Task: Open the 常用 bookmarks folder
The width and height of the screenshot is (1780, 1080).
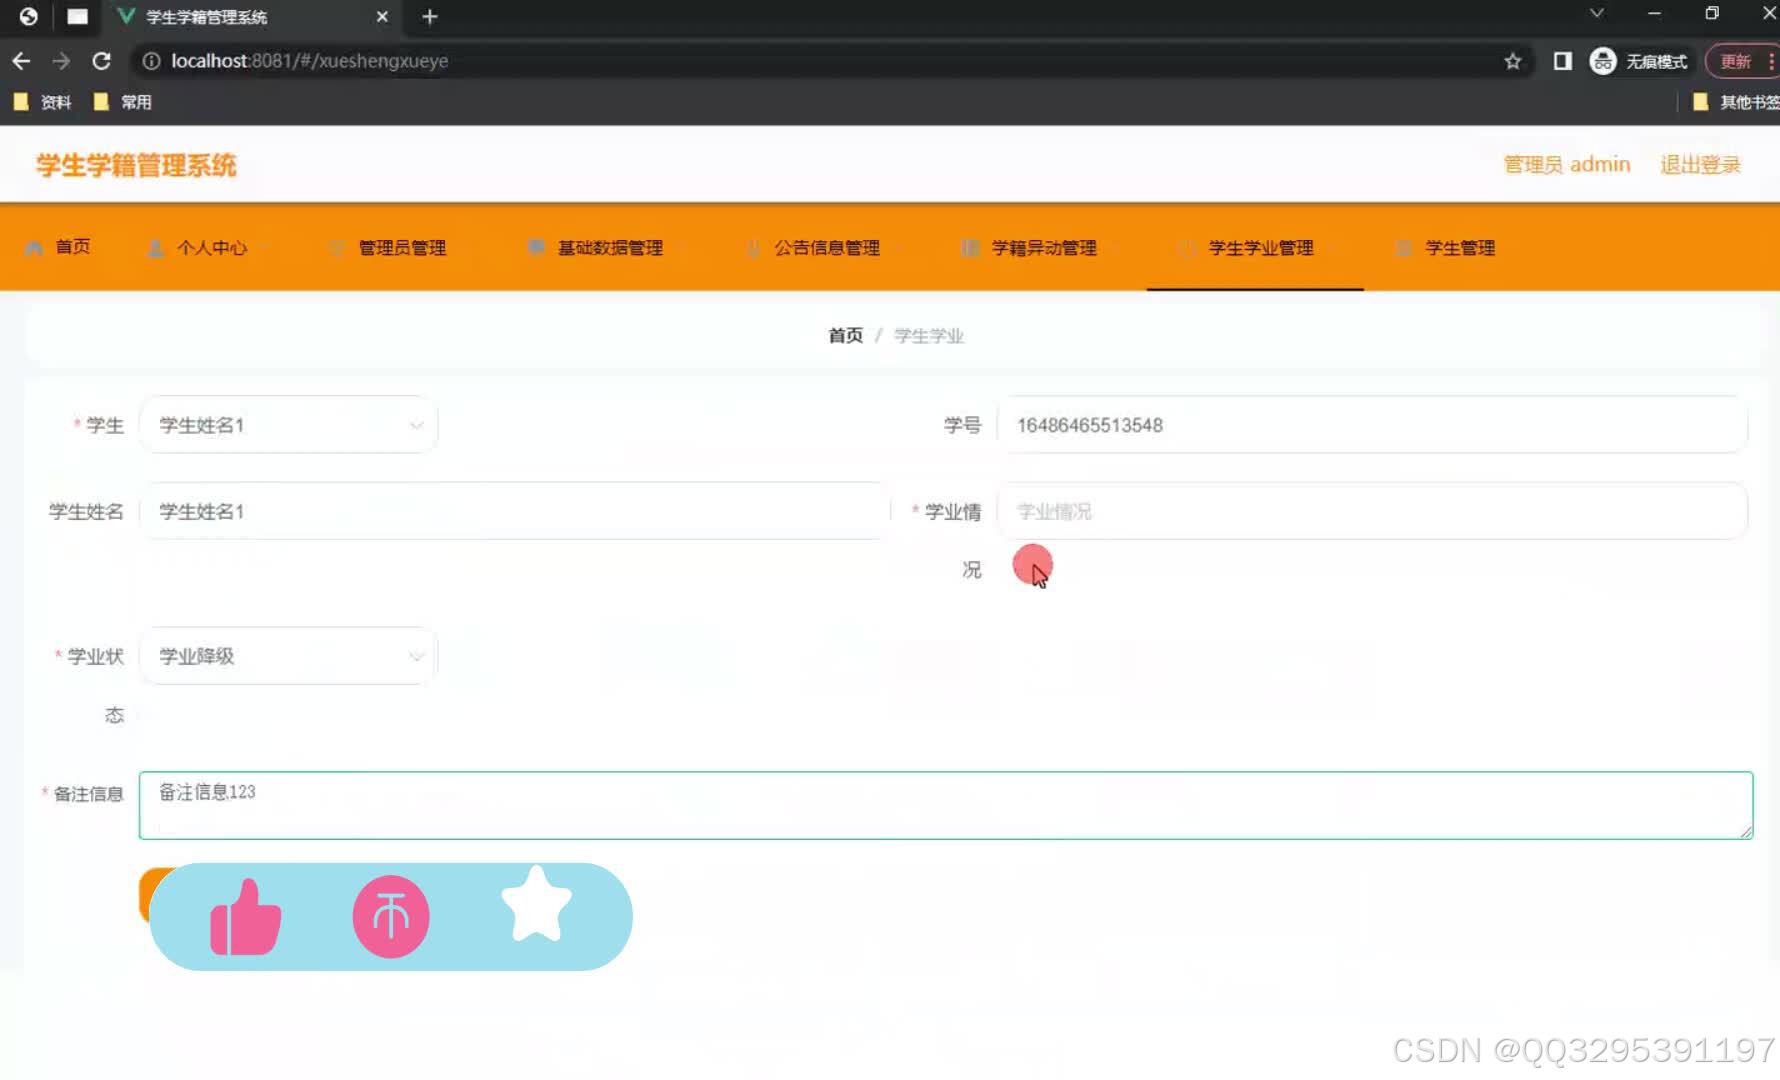Action: [122, 102]
